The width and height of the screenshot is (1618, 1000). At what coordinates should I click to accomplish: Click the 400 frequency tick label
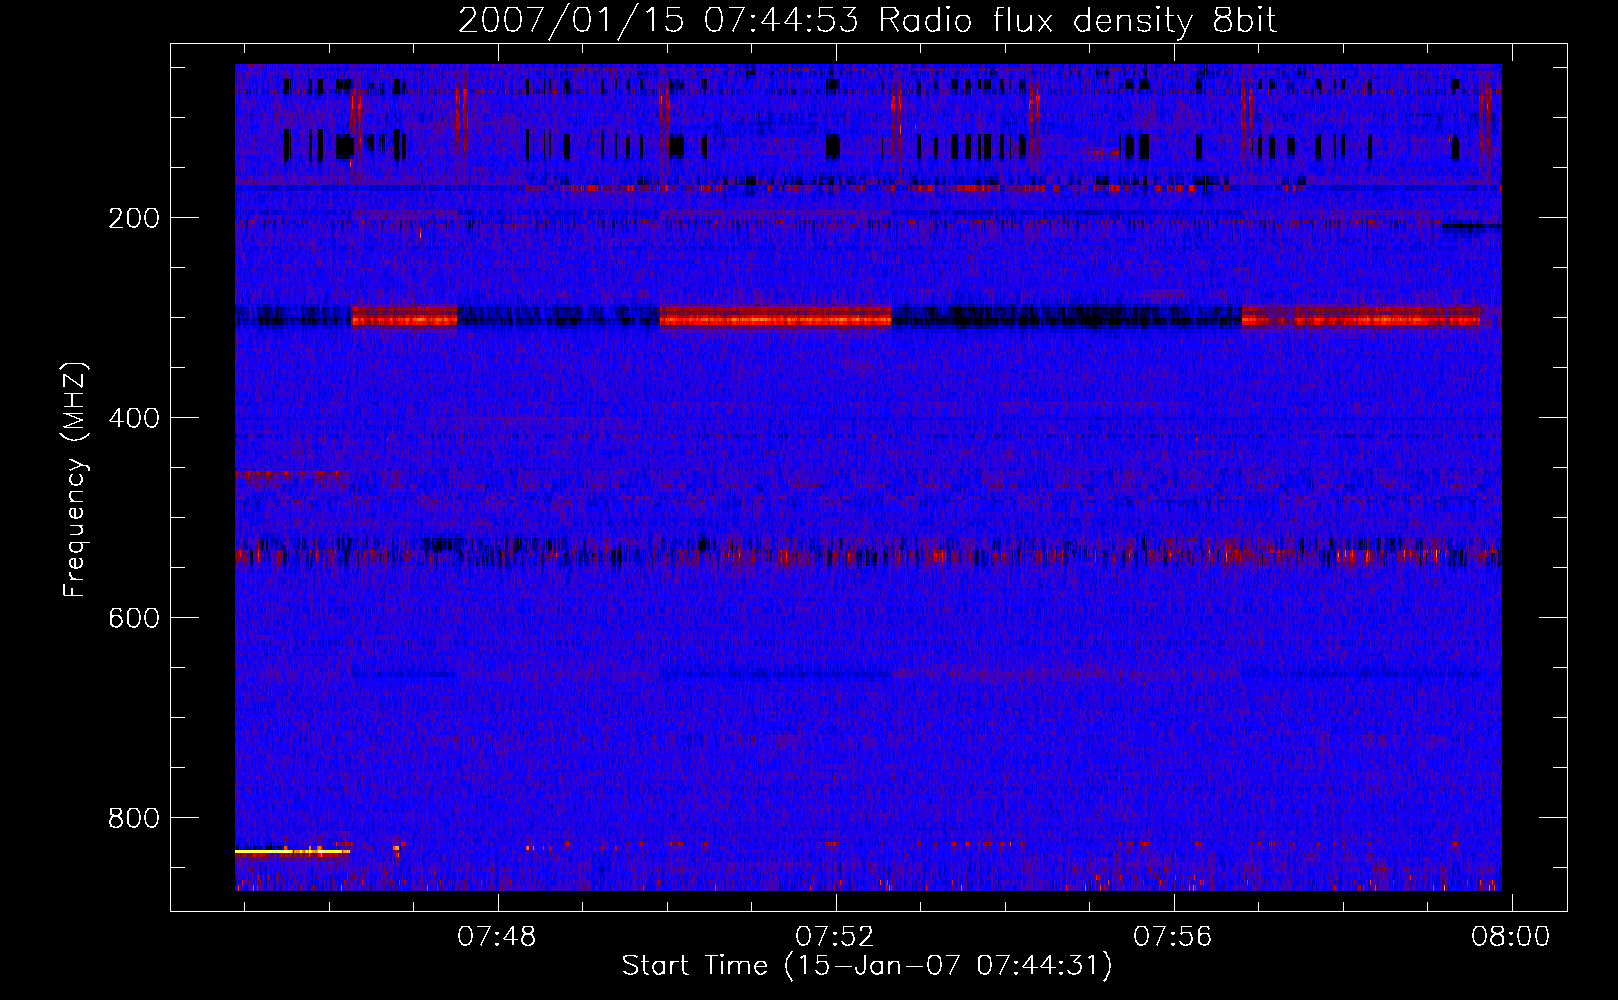point(134,418)
